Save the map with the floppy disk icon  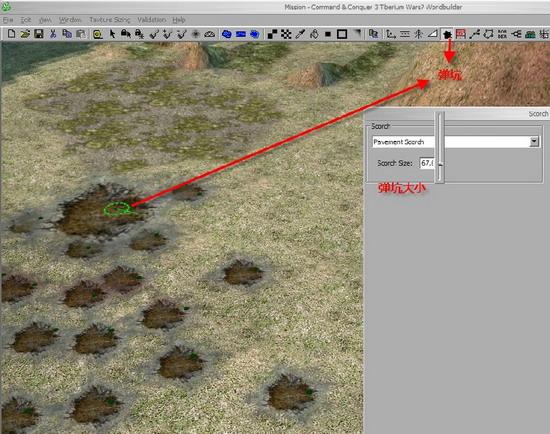(x=39, y=34)
